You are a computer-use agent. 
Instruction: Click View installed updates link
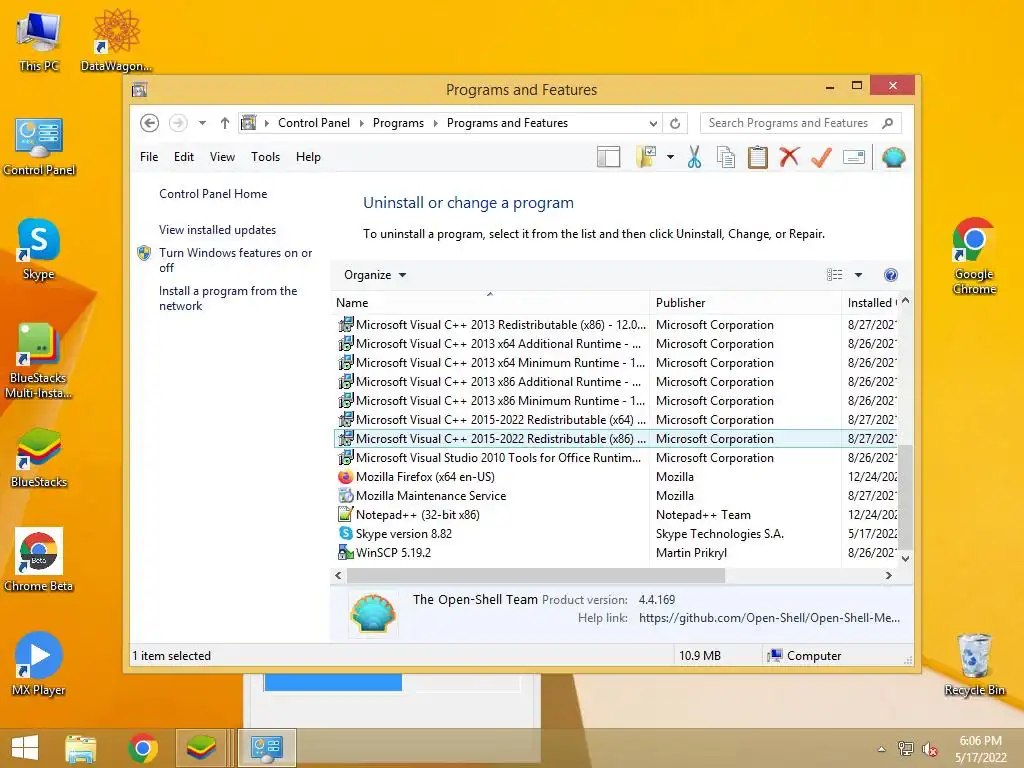tap(217, 230)
